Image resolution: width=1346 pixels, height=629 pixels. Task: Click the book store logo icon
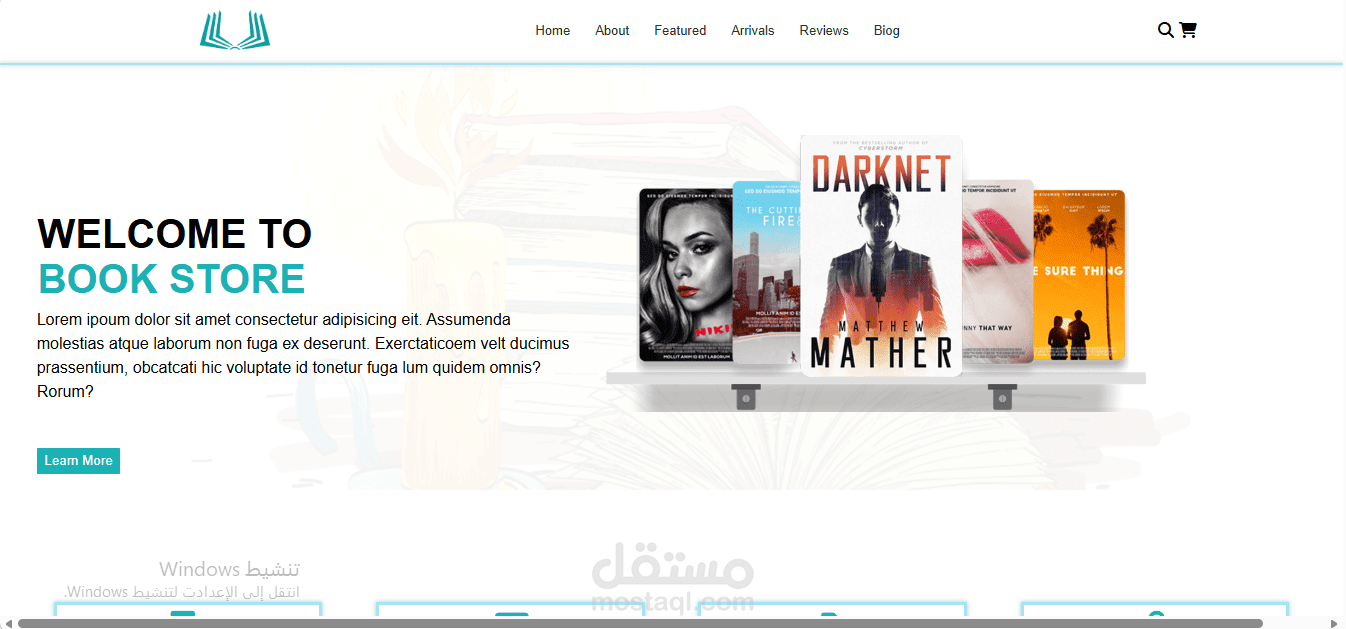[x=235, y=30]
